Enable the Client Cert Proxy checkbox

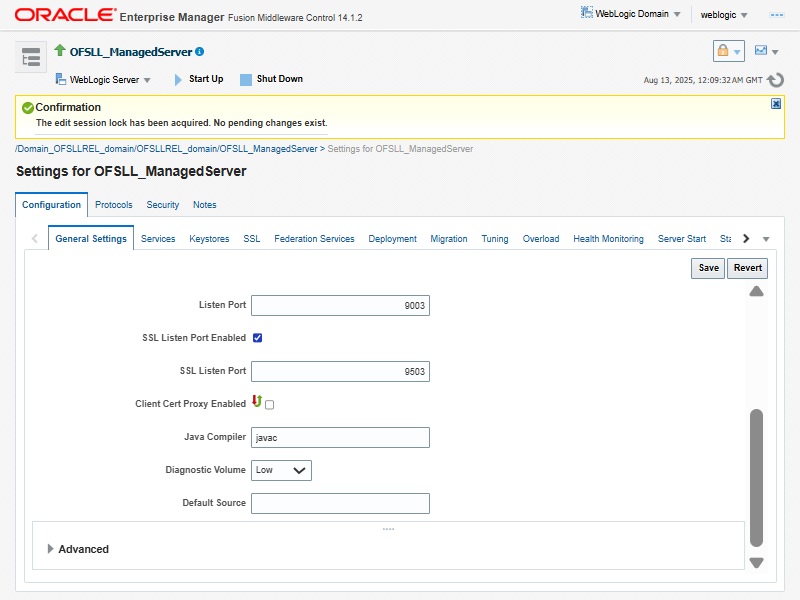(x=269, y=404)
